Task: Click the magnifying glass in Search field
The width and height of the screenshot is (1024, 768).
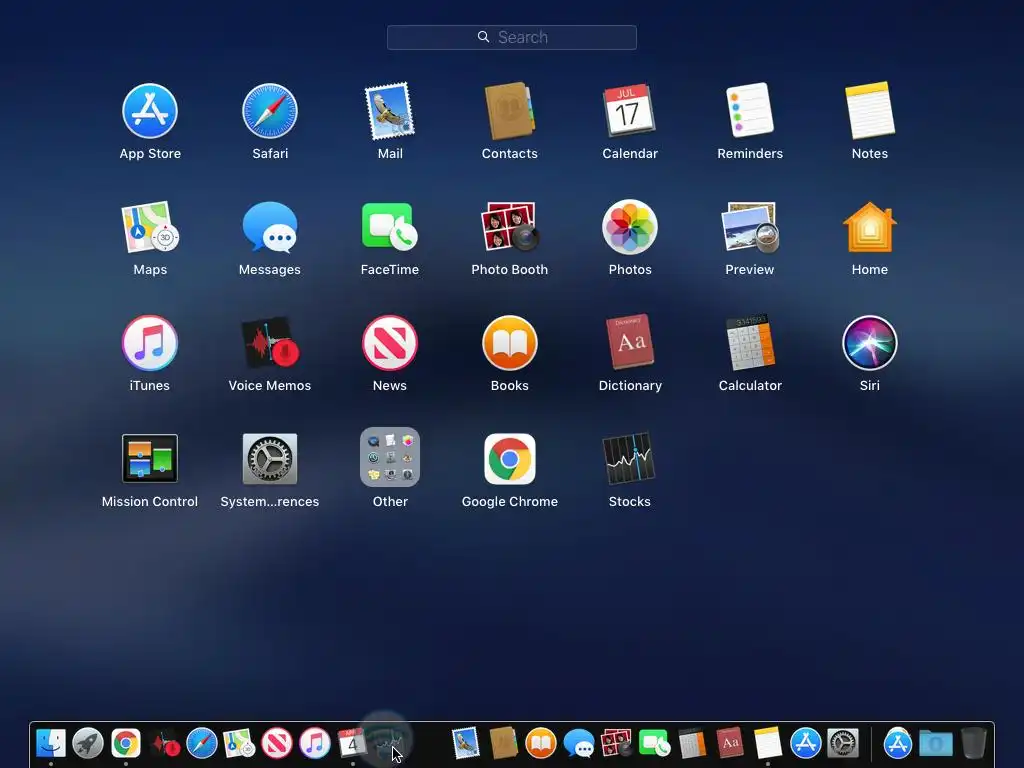Action: [483, 37]
